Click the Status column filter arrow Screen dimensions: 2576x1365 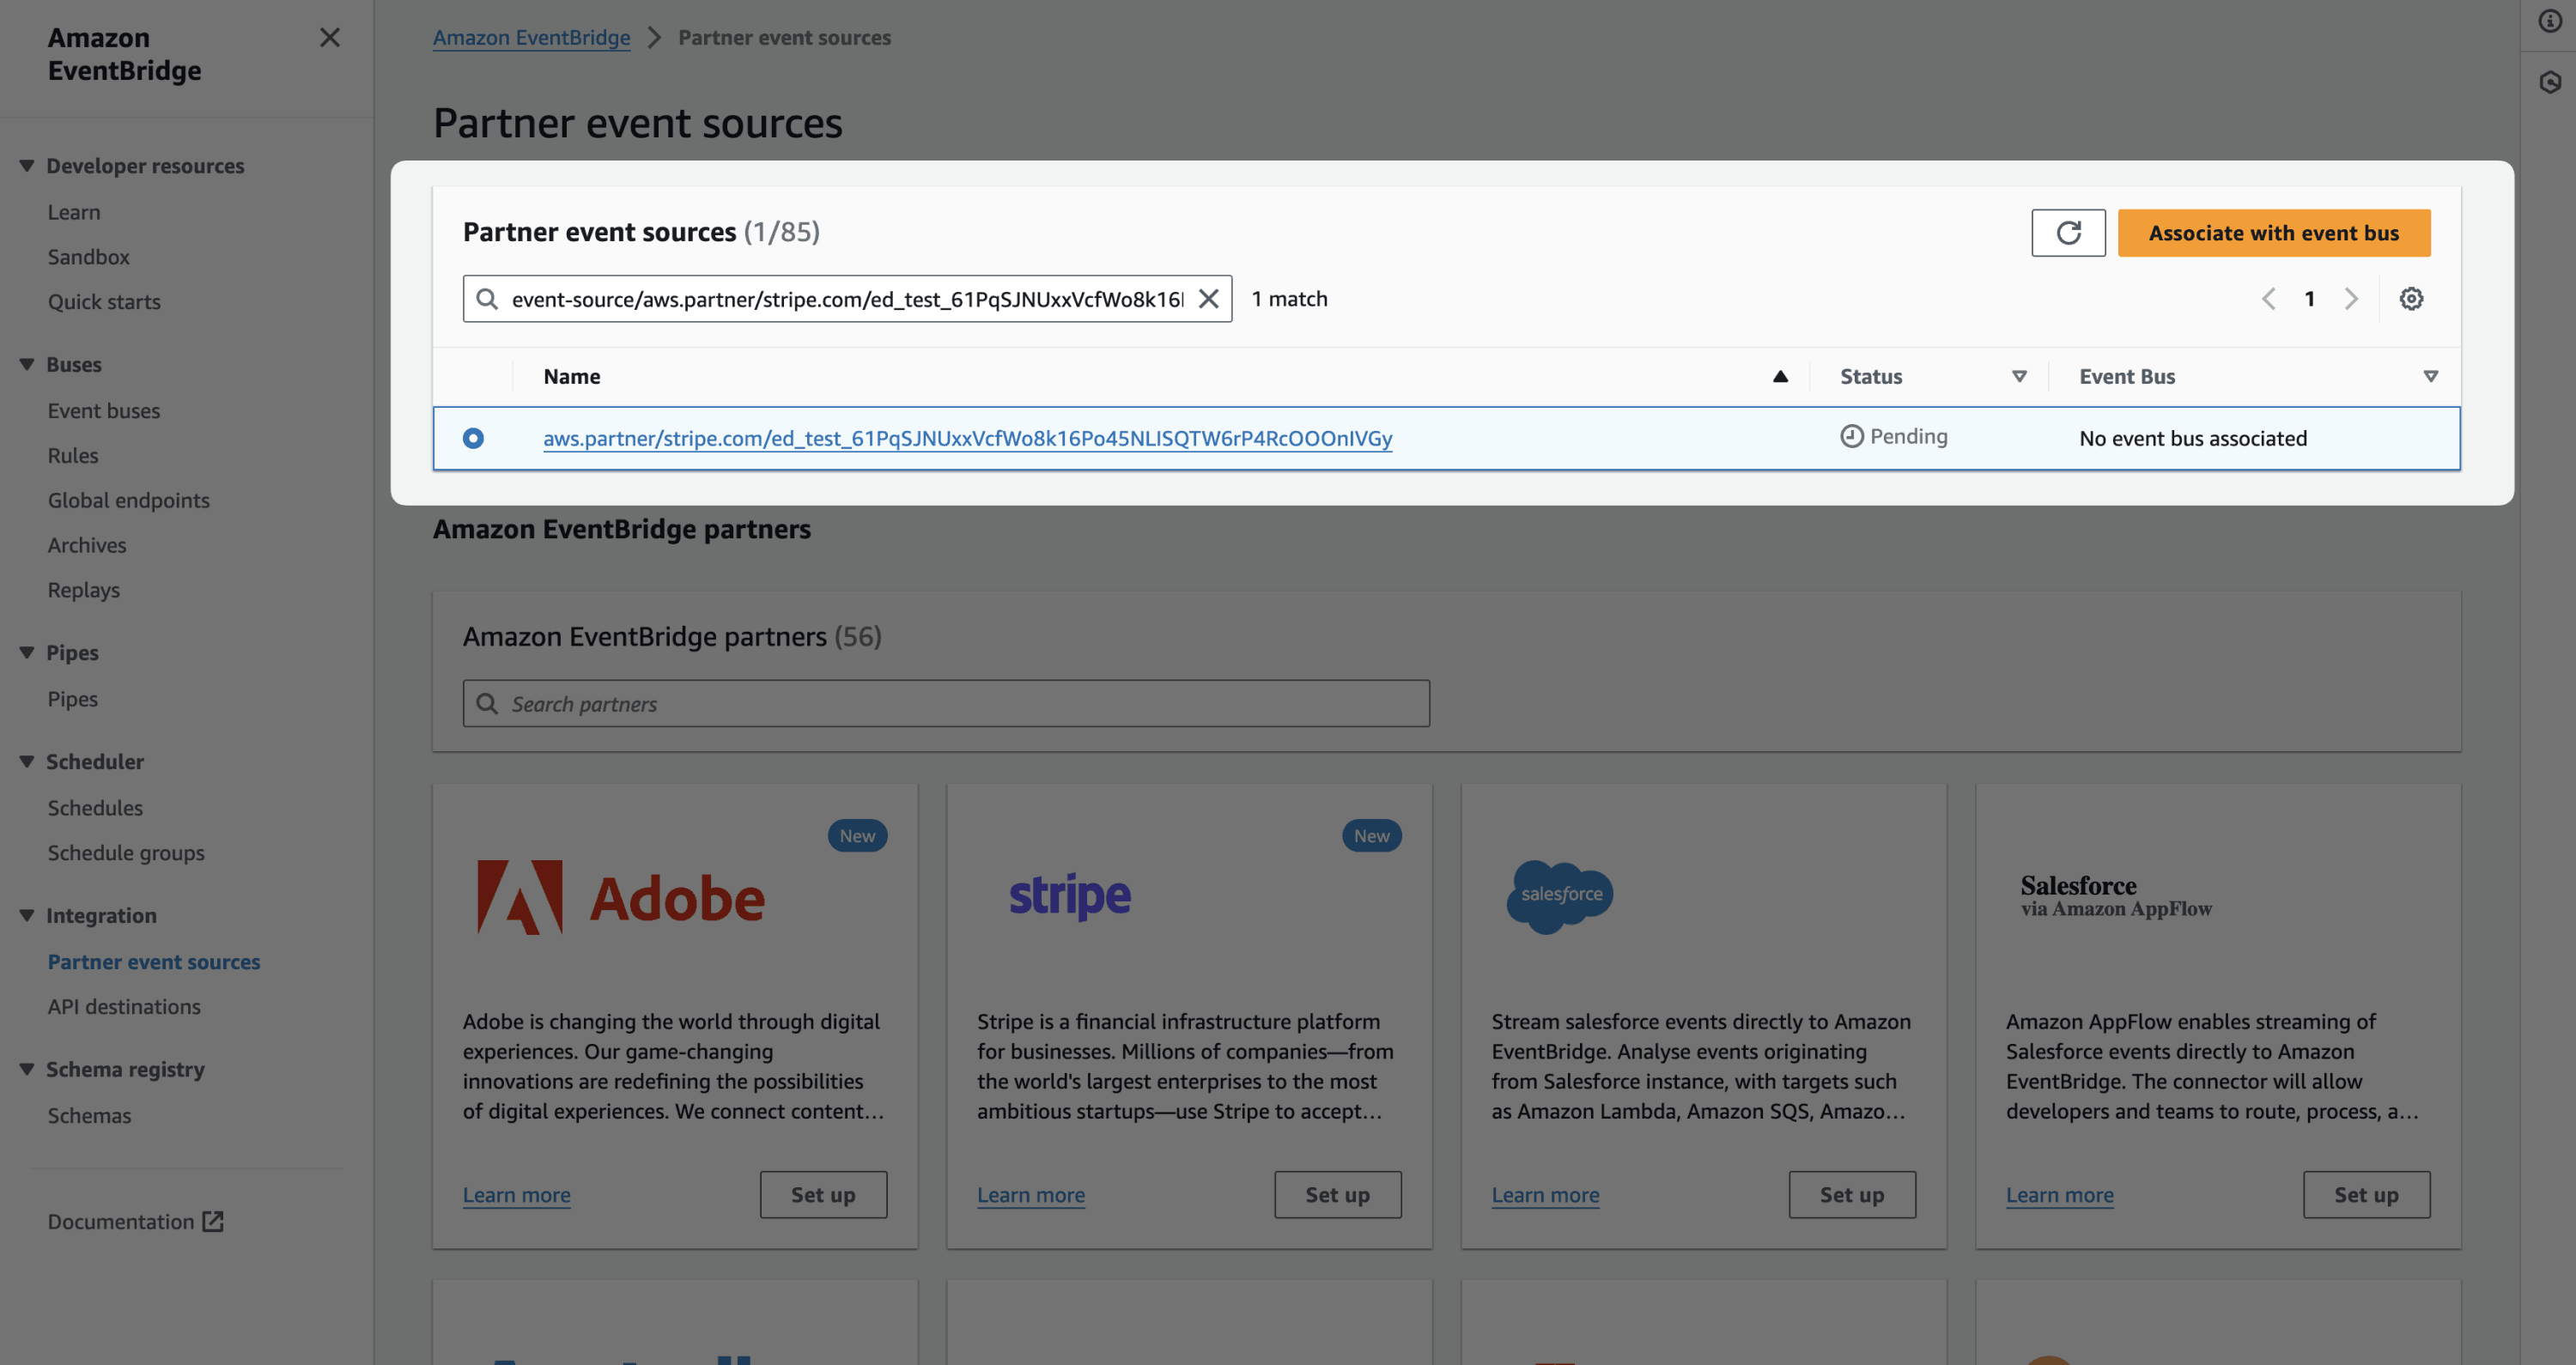click(x=2019, y=375)
